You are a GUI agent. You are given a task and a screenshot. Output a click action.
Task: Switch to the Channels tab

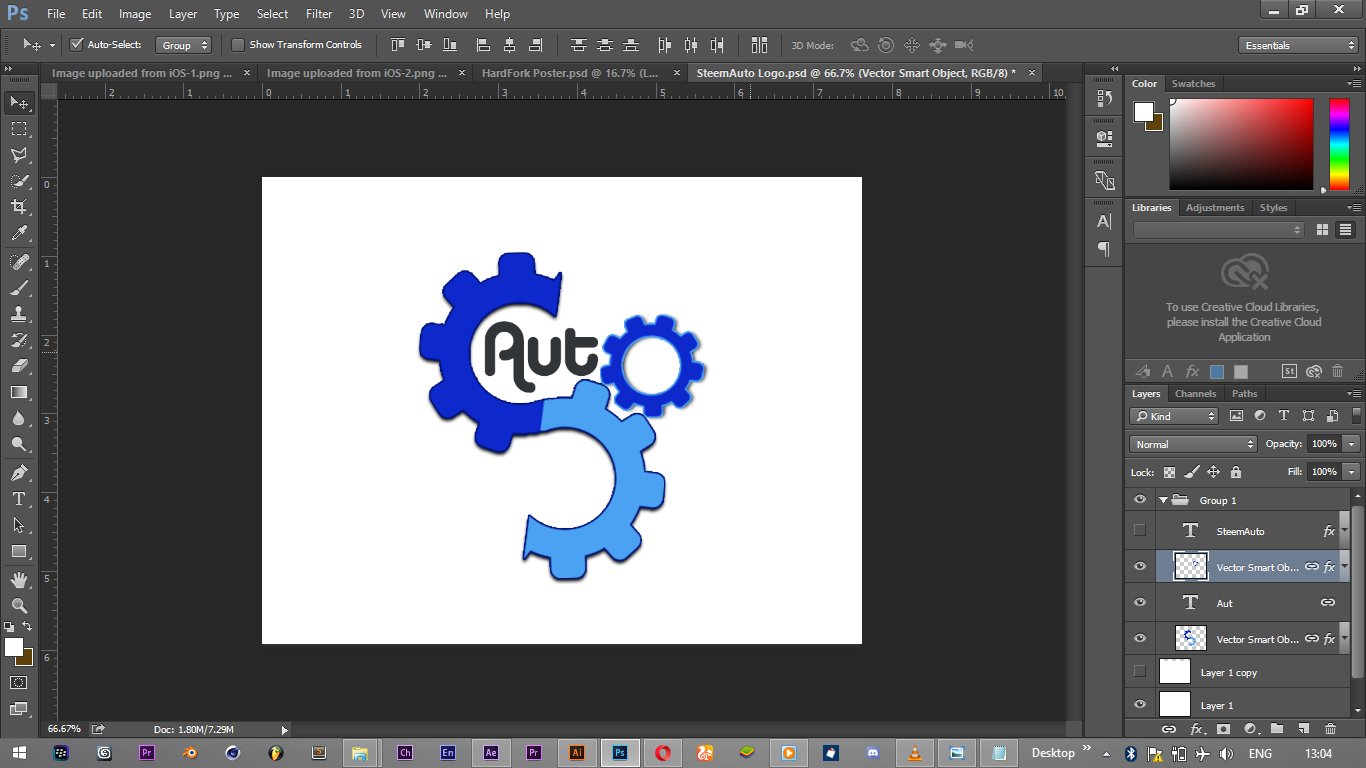click(x=1195, y=394)
